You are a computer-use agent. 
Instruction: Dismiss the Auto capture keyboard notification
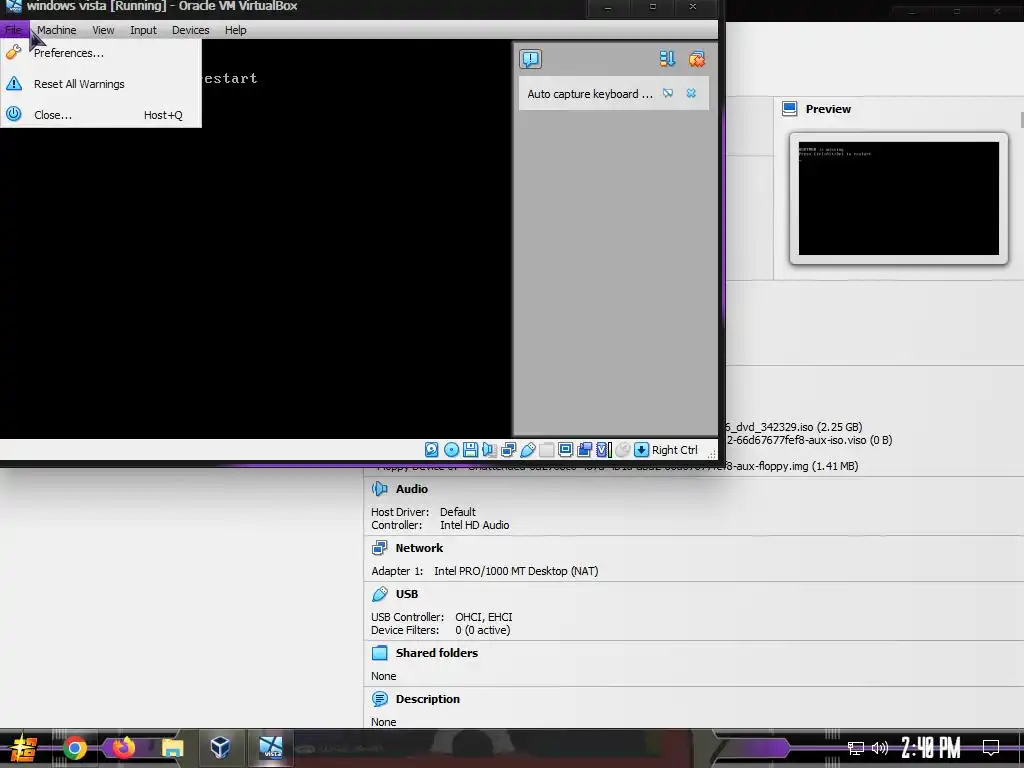coord(691,93)
